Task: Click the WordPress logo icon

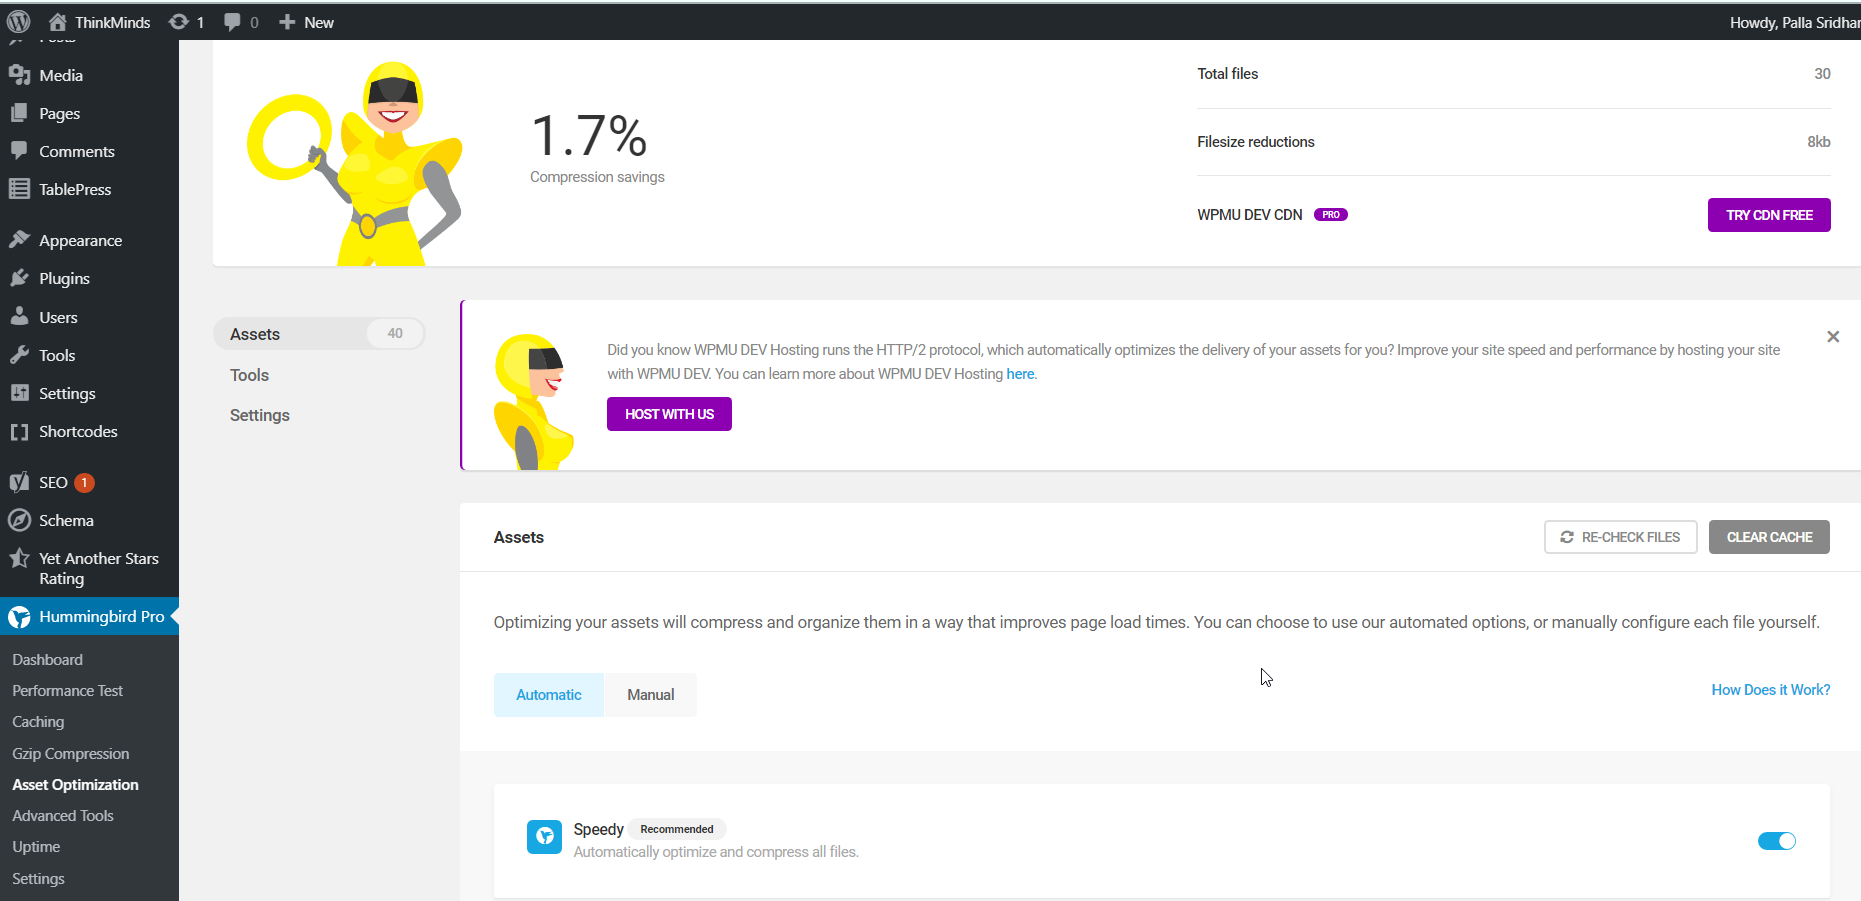Action: (19, 21)
